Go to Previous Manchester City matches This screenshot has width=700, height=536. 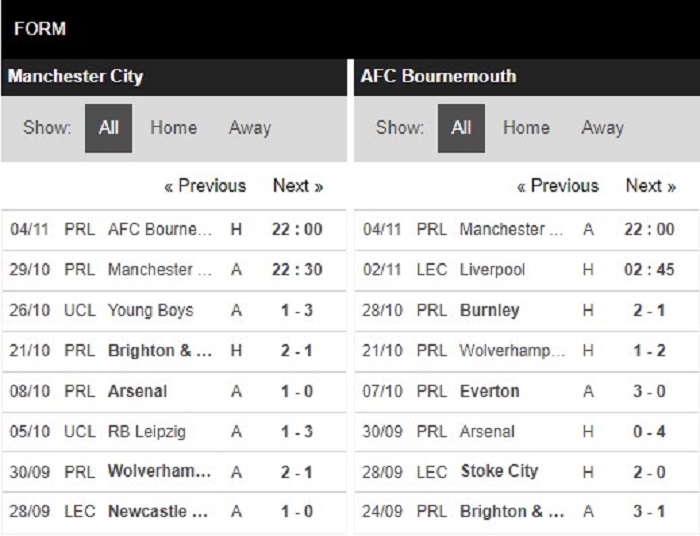(205, 186)
